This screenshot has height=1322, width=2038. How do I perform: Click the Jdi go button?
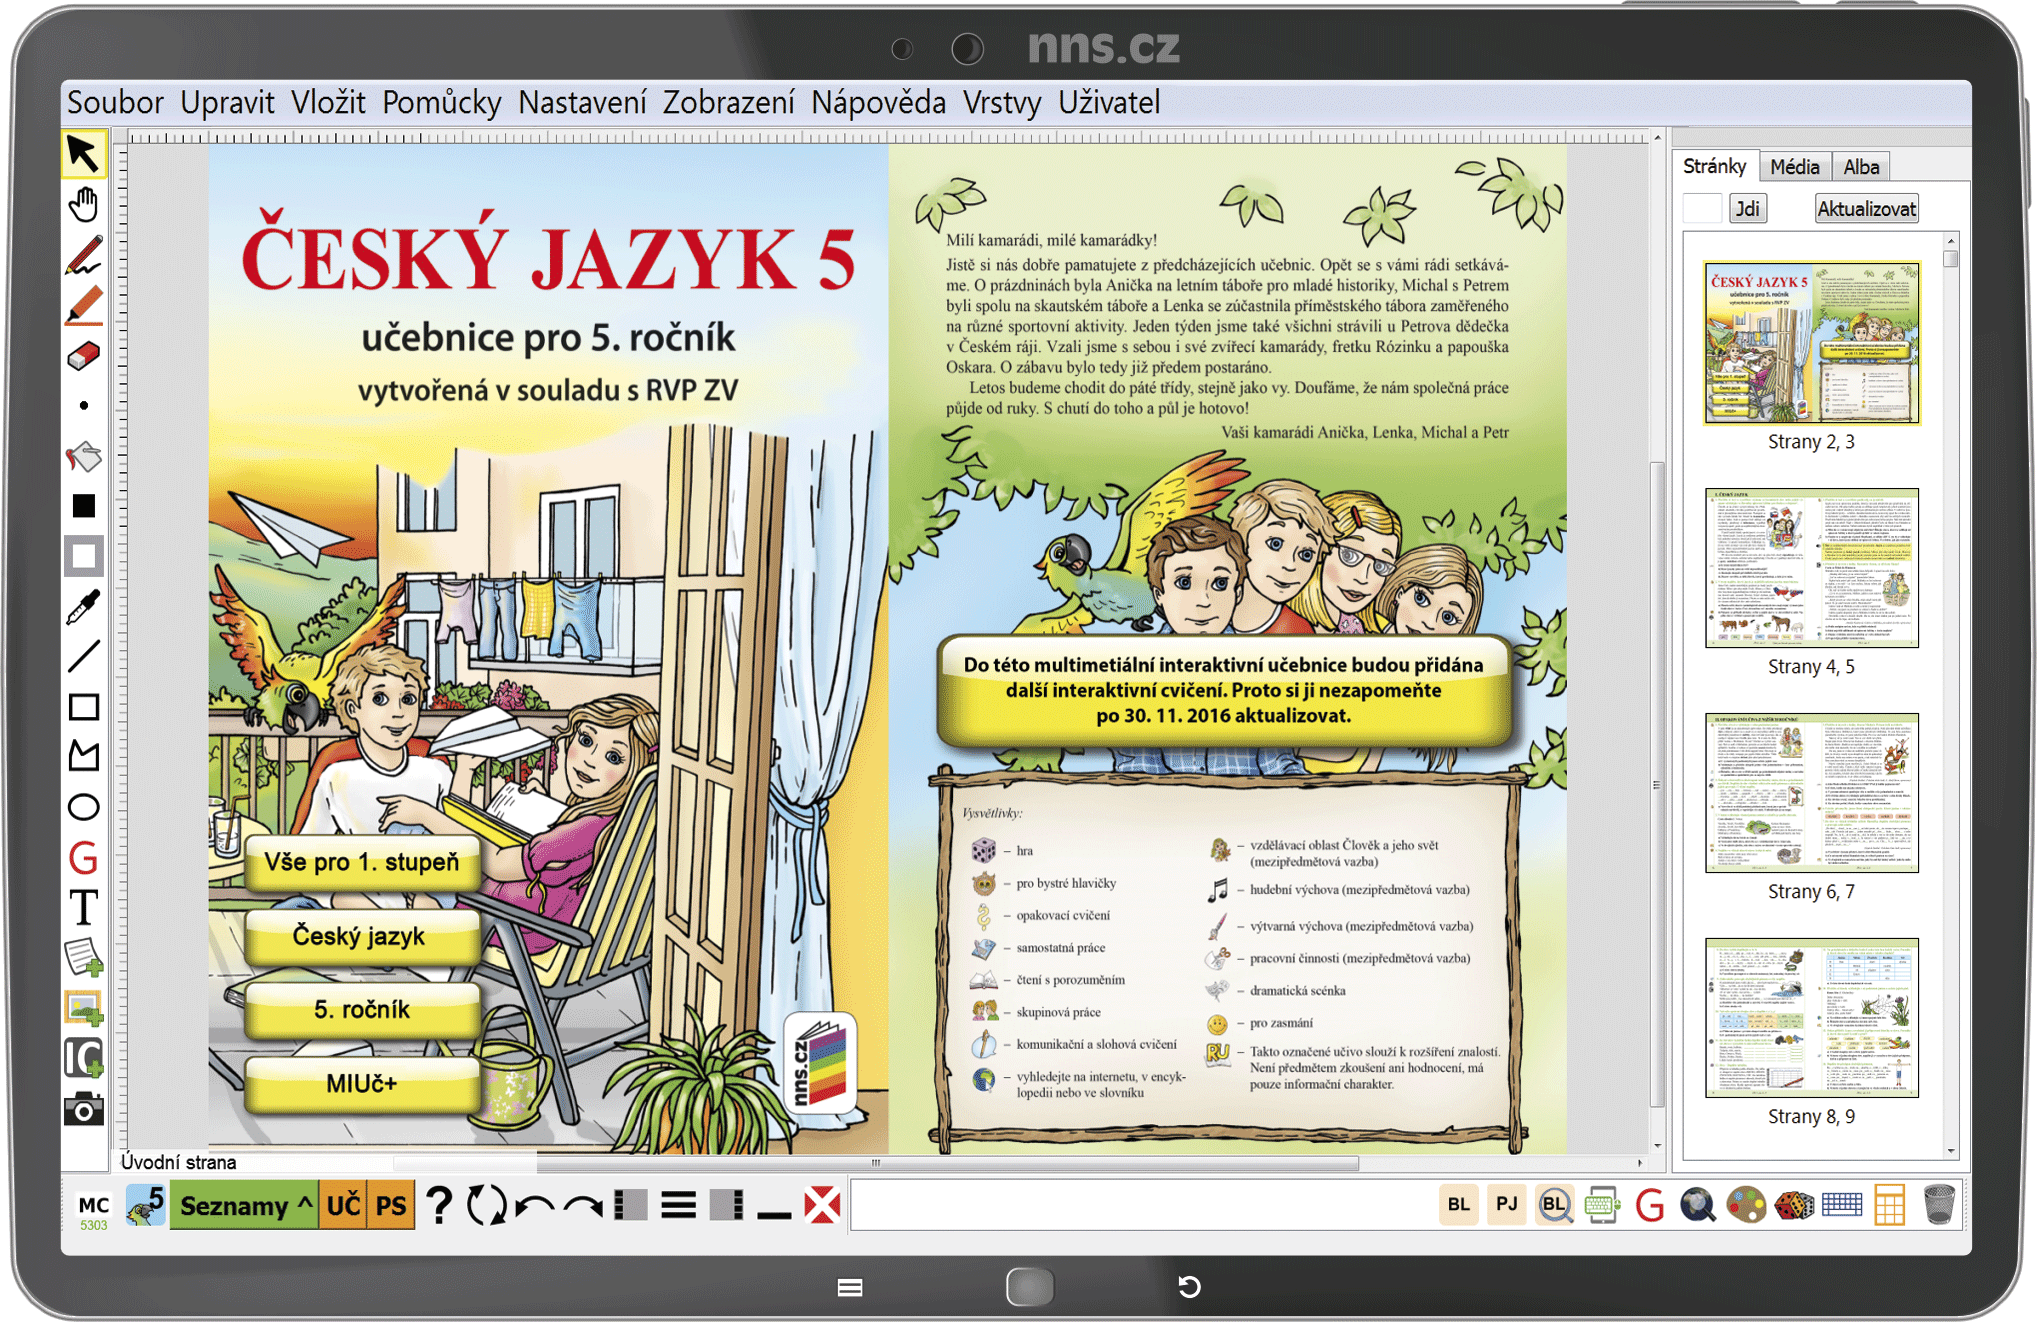tap(1747, 209)
